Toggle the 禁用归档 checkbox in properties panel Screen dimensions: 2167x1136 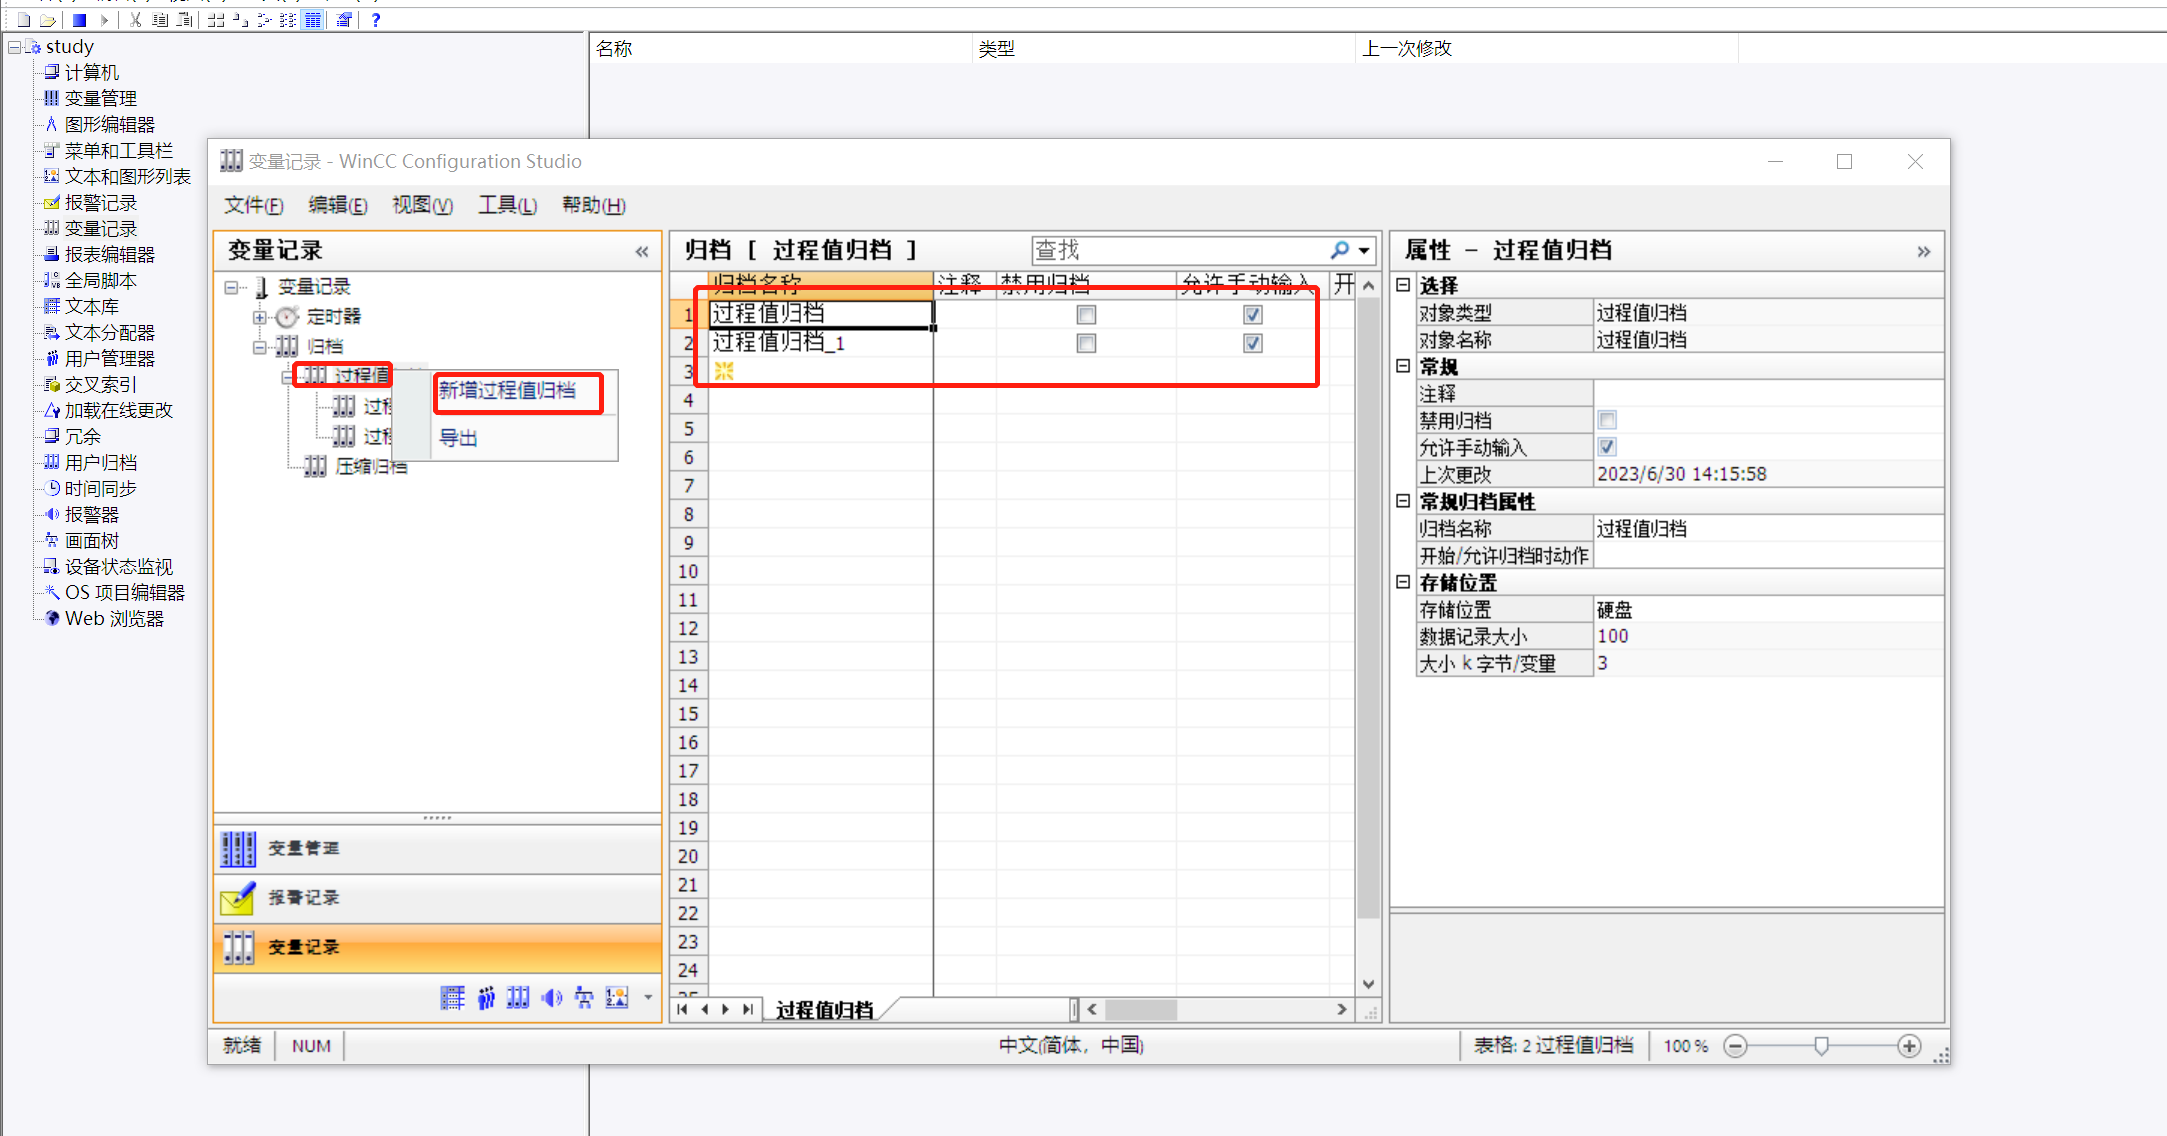click(x=1607, y=420)
